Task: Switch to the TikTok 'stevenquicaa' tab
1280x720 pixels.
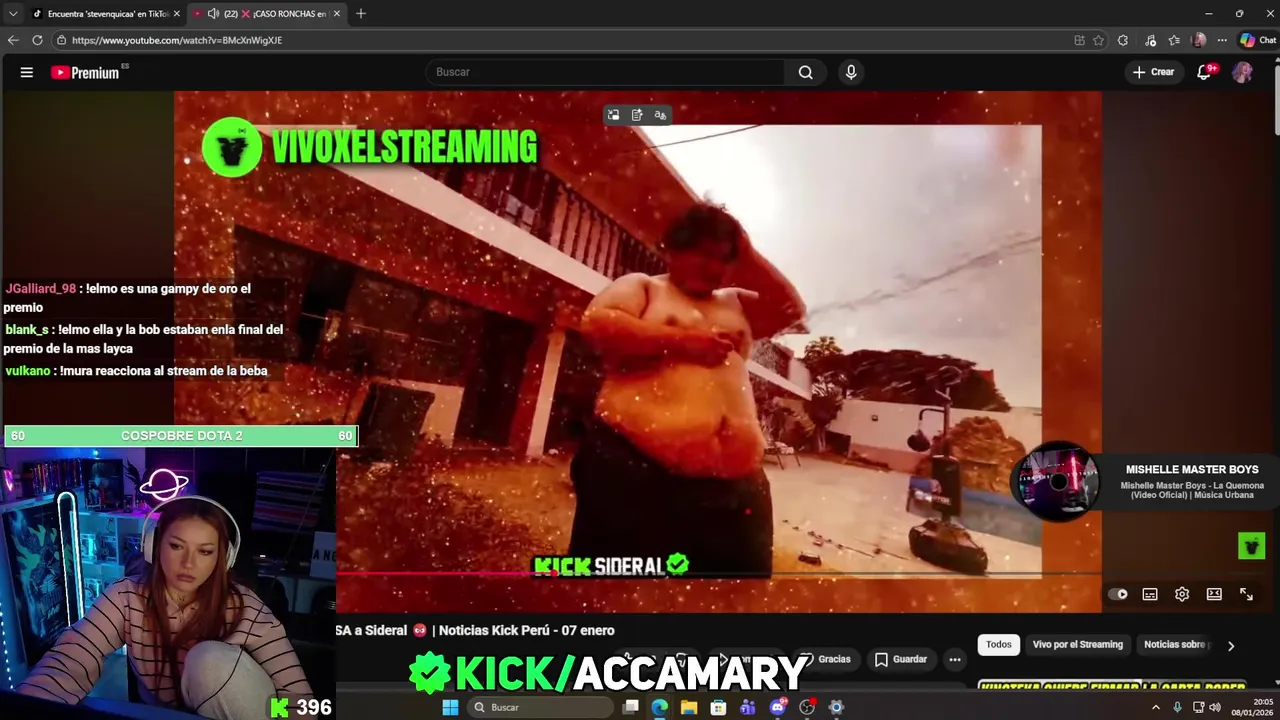Action: [x=105, y=13]
